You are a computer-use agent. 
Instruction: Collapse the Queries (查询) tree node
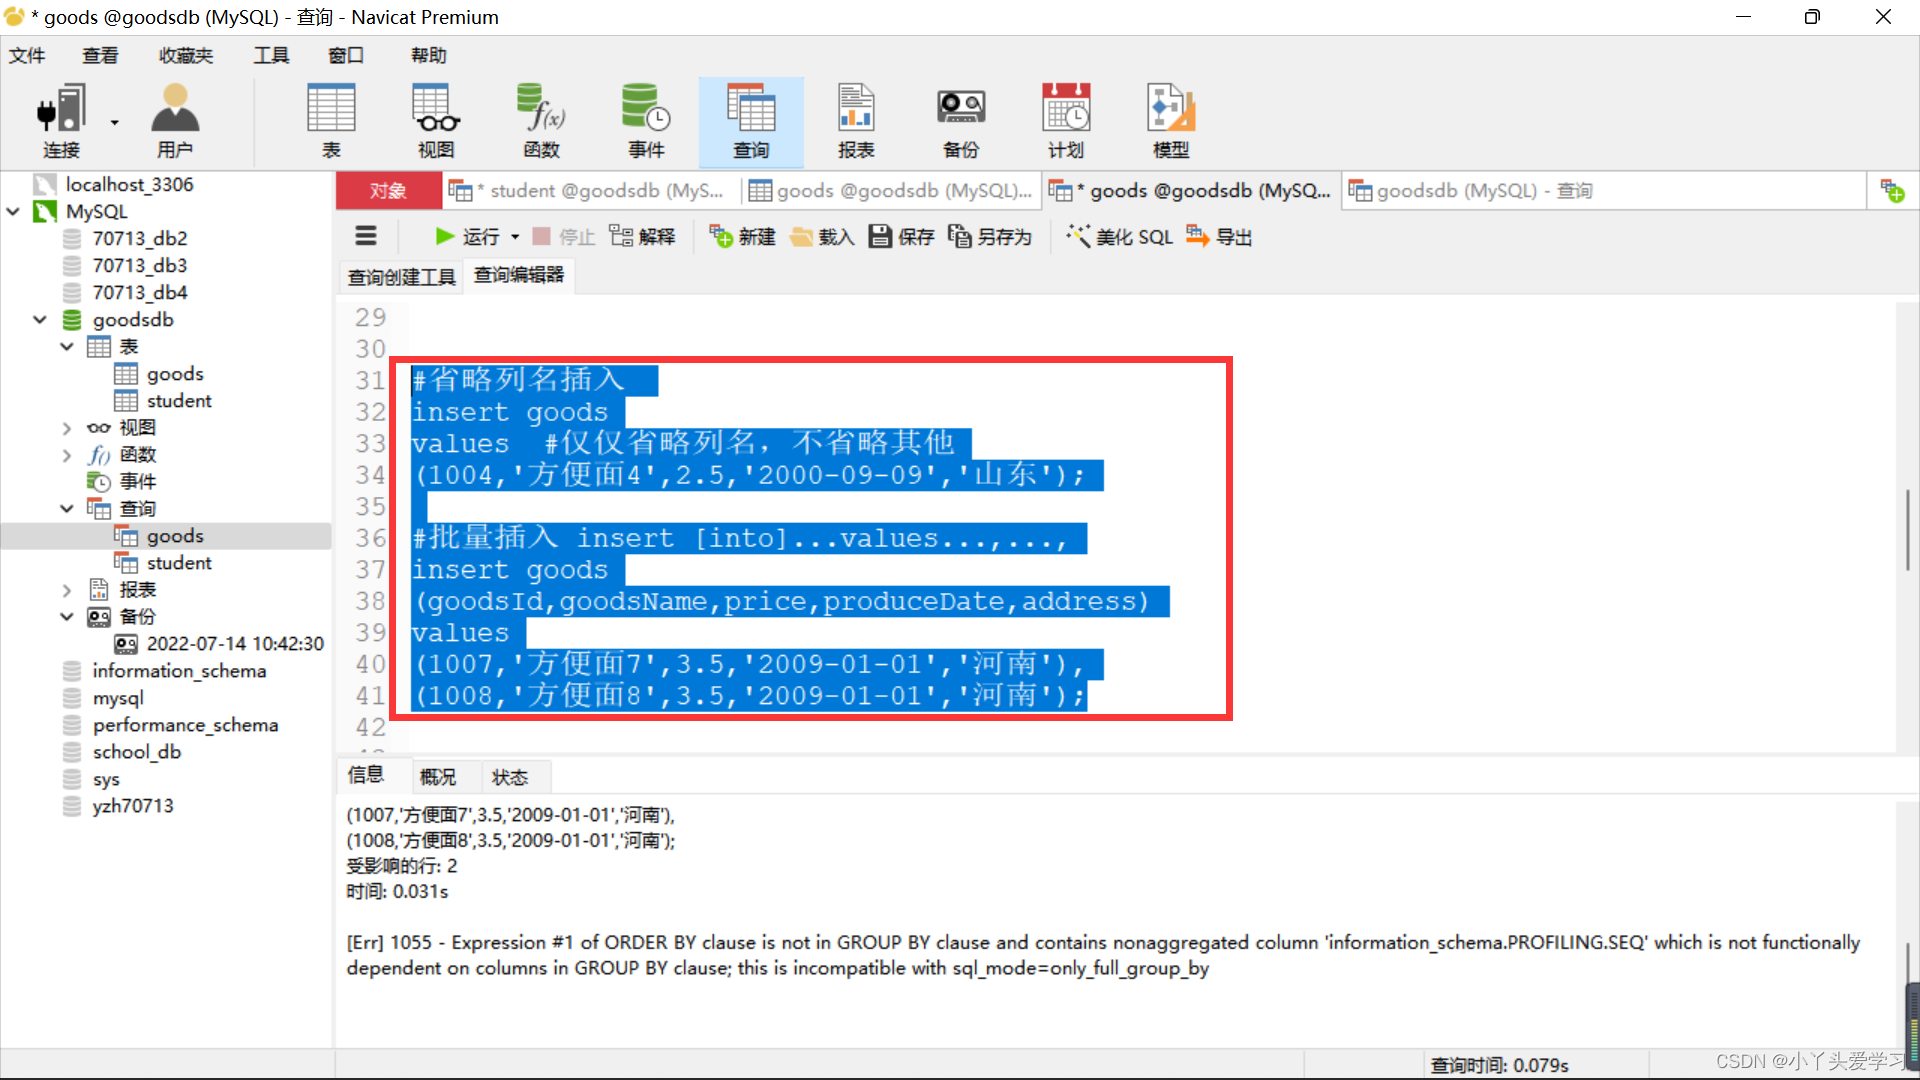click(x=67, y=508)
